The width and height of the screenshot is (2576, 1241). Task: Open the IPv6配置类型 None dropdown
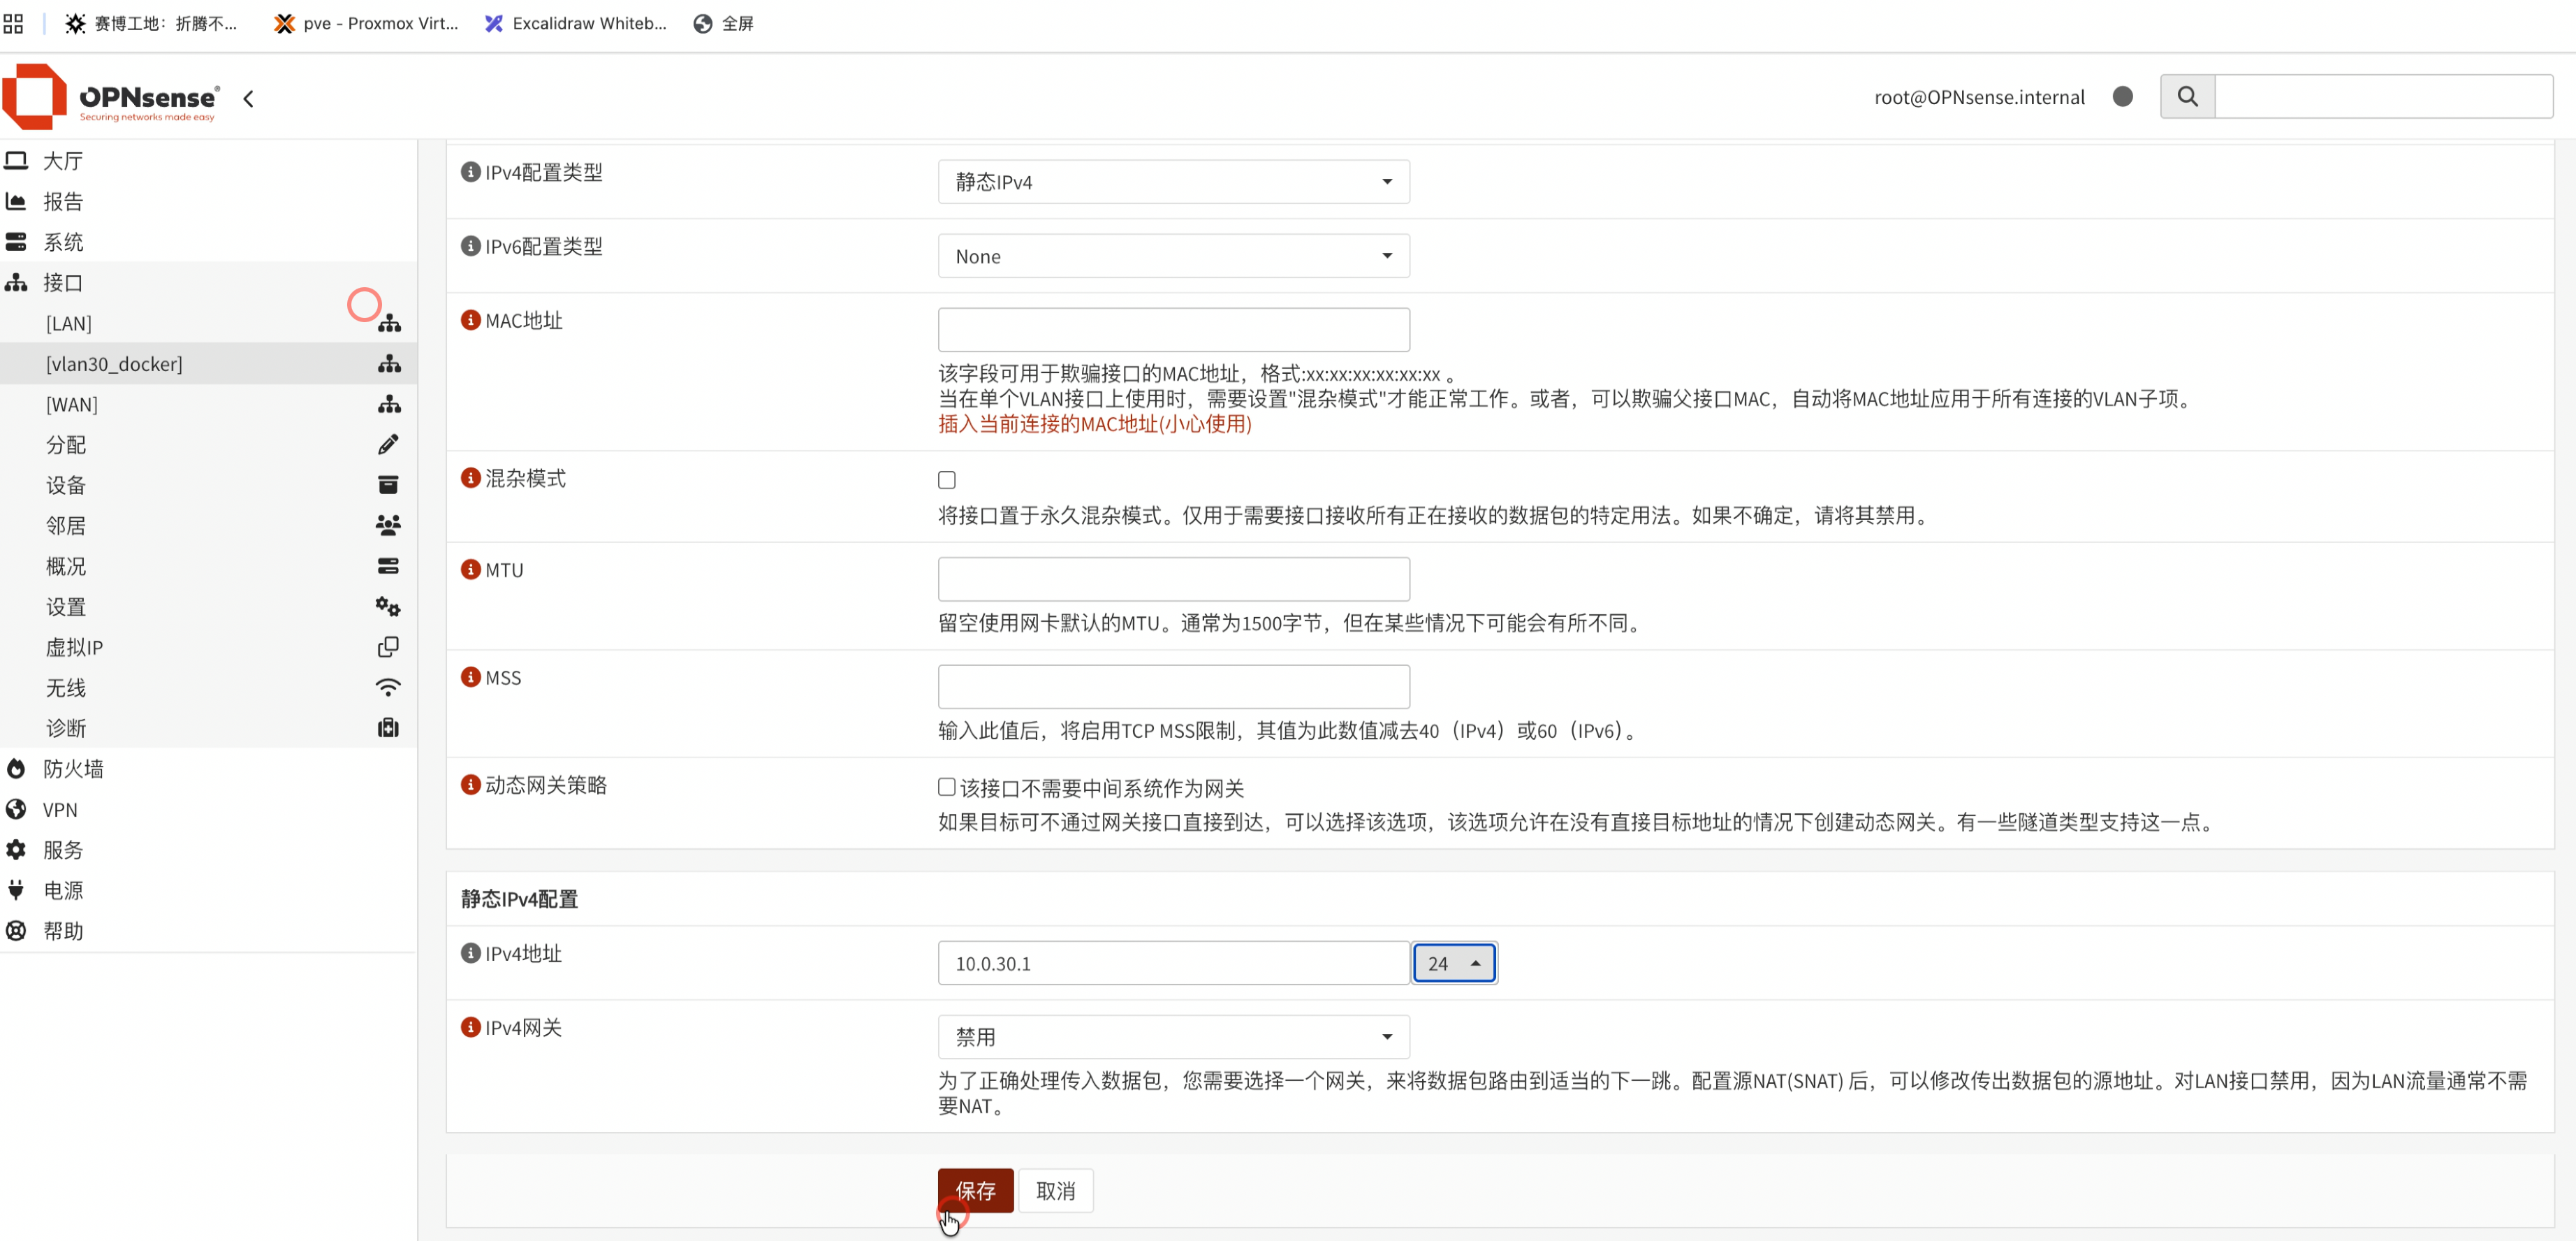click(x=1173, y=256)
